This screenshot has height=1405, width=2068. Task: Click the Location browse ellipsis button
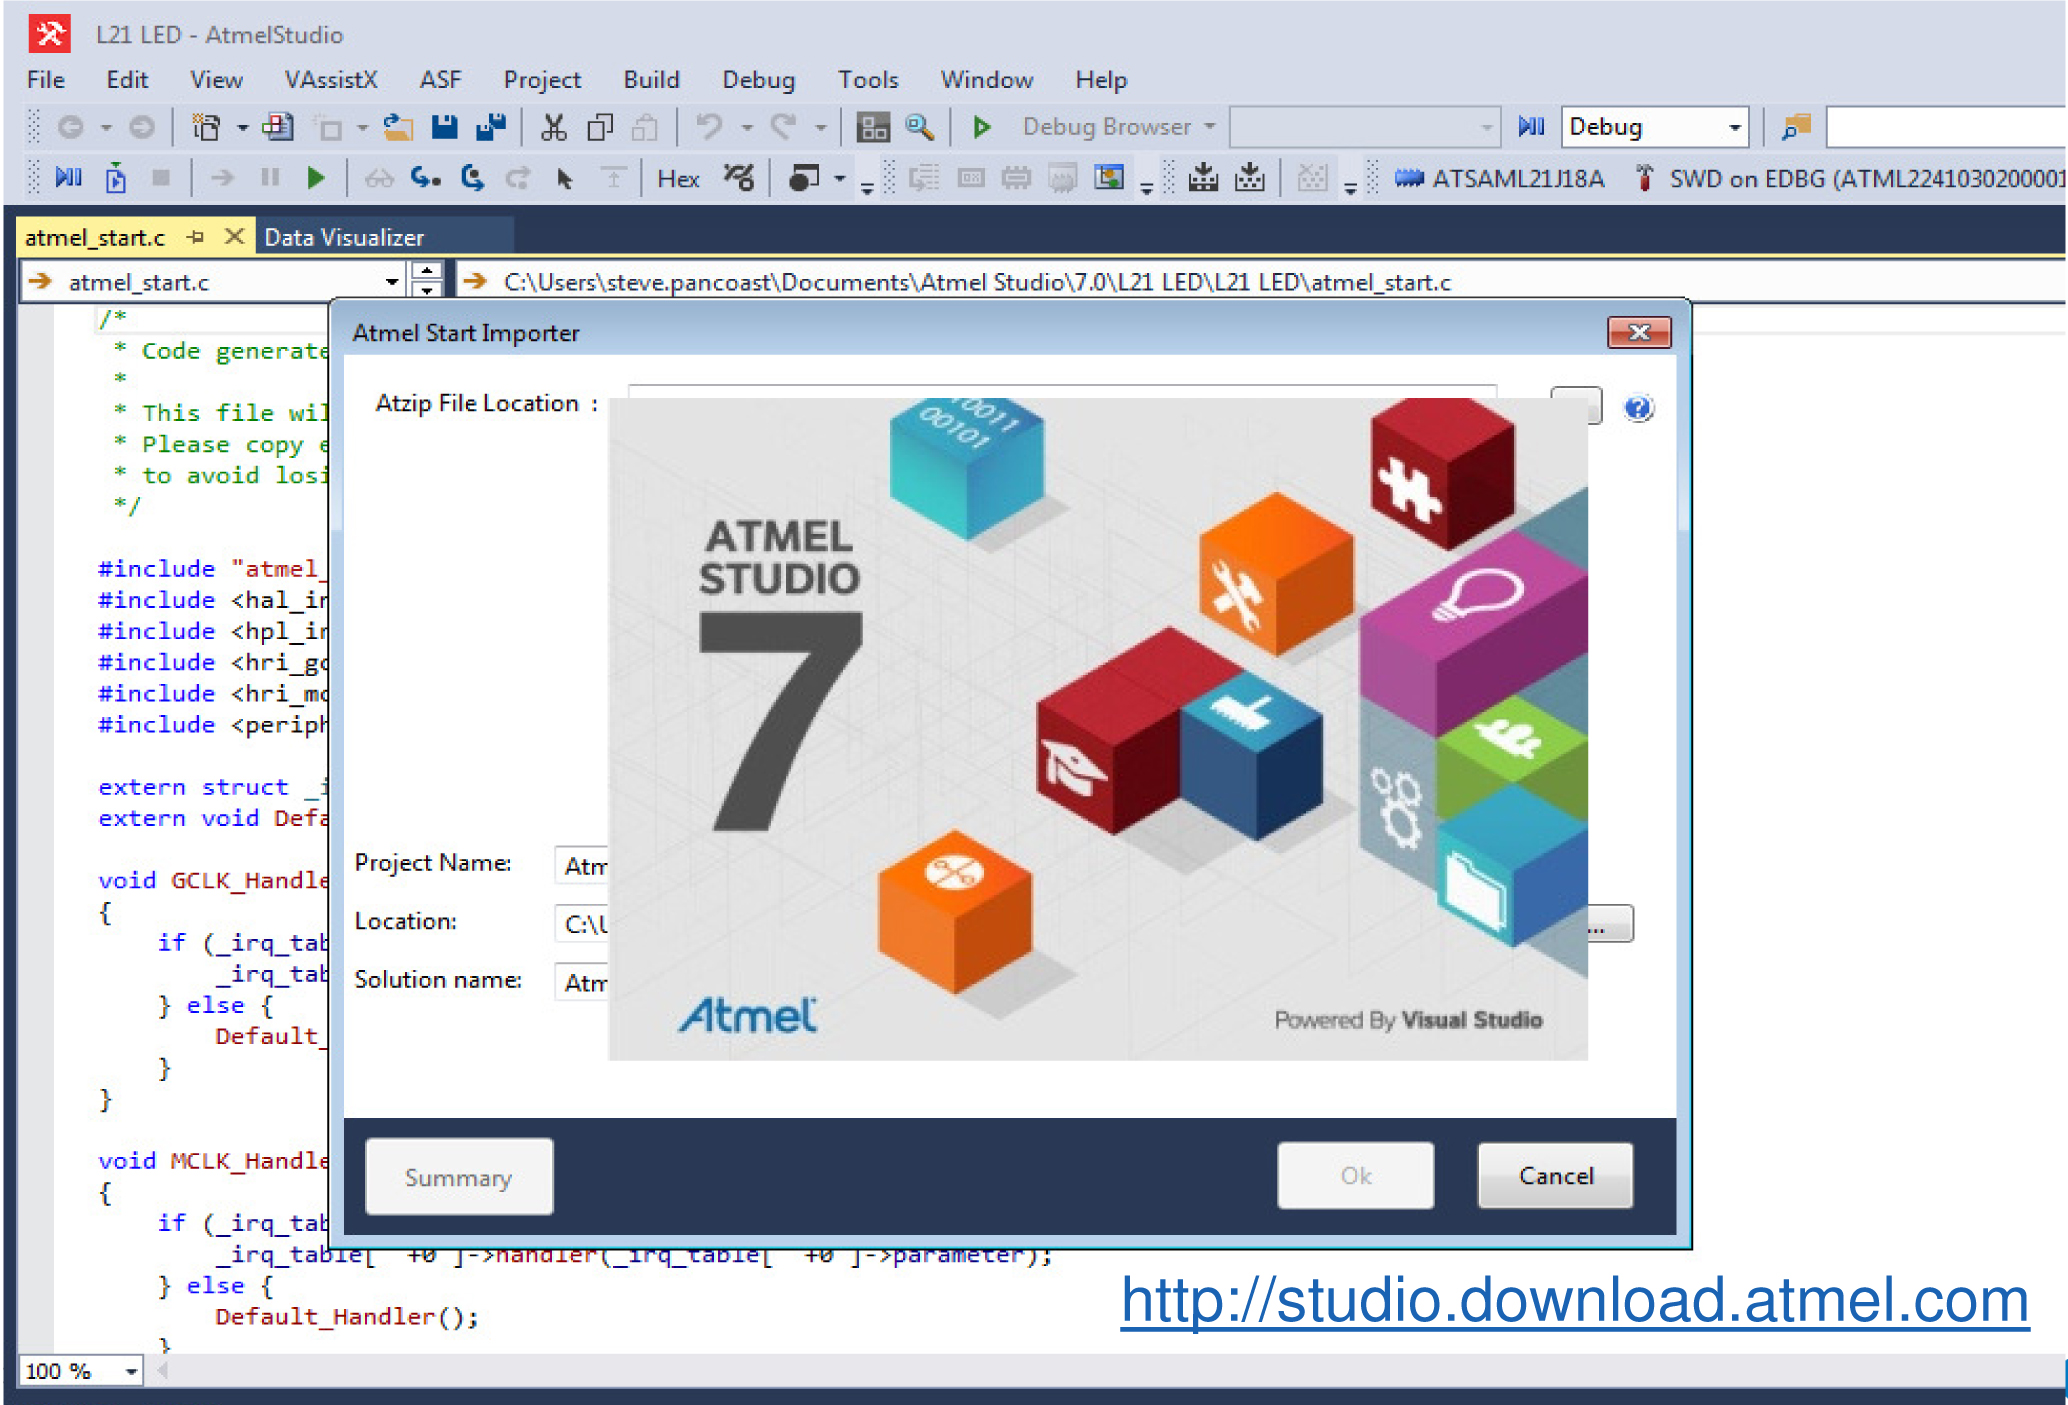point(1609,924)
